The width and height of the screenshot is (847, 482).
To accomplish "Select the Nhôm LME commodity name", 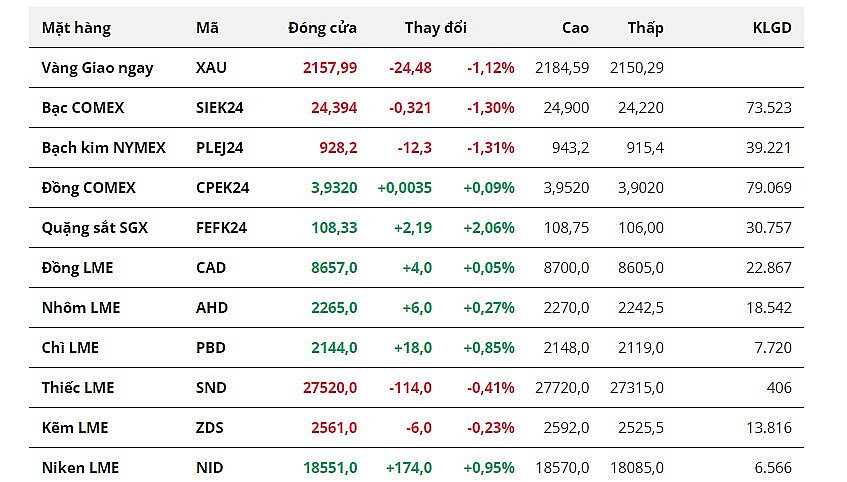I will tap(80, 308).
